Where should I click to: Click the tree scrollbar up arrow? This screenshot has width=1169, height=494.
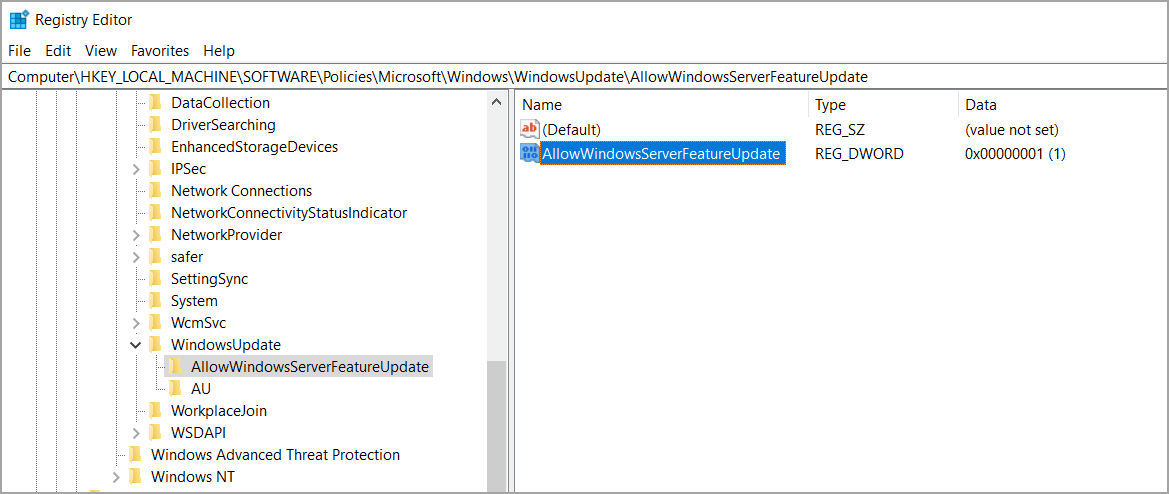(497, 102)
